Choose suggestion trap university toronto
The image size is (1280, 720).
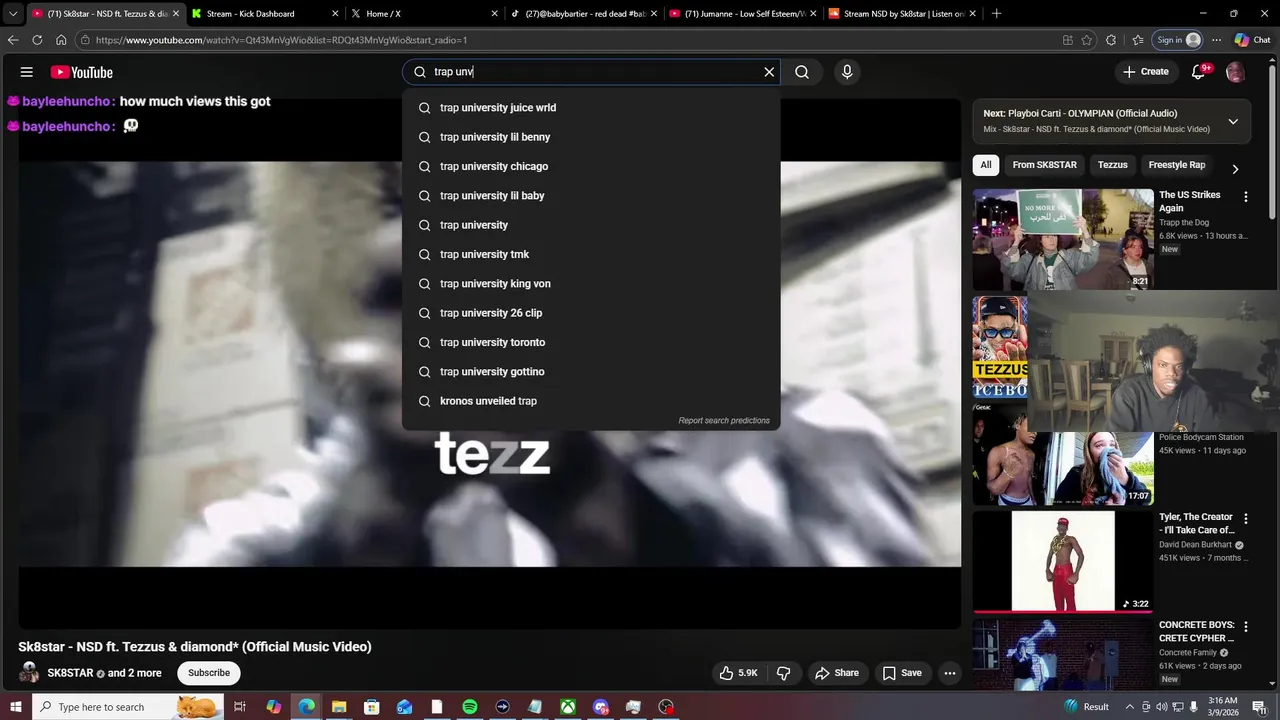[x=591, y=342]
